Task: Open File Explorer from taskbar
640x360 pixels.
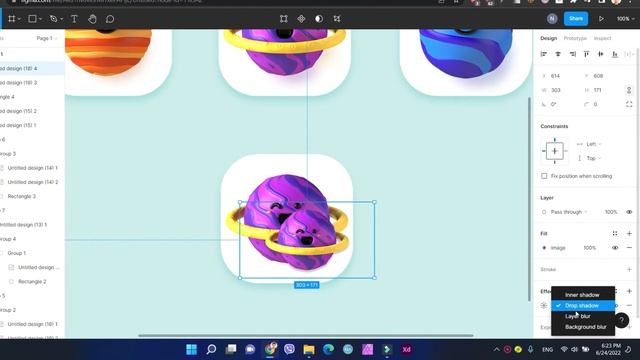Action: tap(309, 349)
